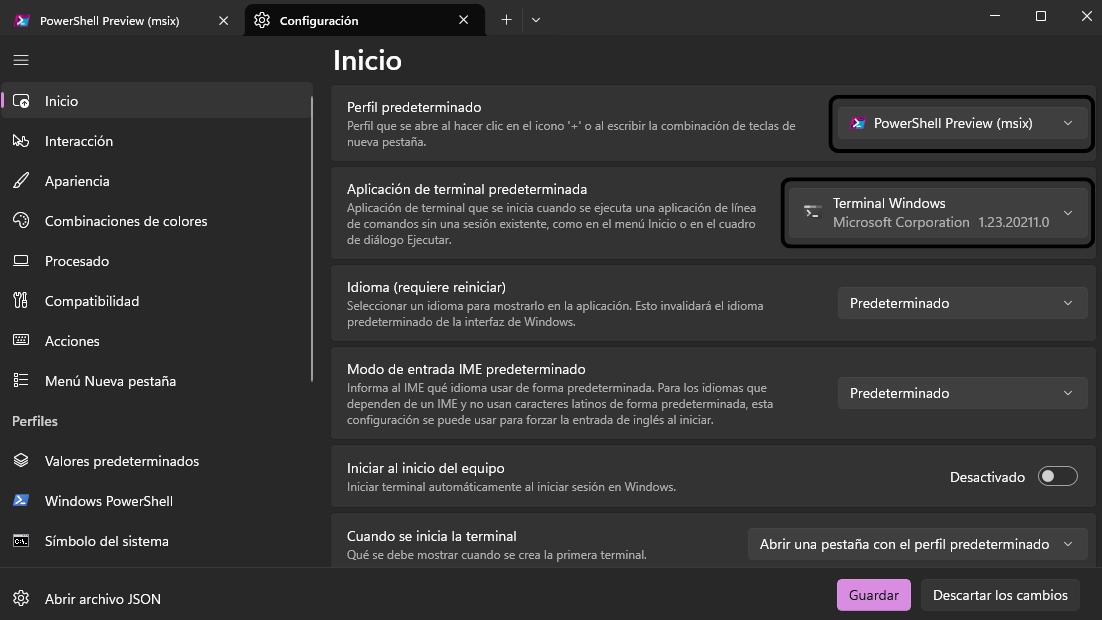Open the Compatibilidad settings icon
The image size is (1102, 620).
21,300
